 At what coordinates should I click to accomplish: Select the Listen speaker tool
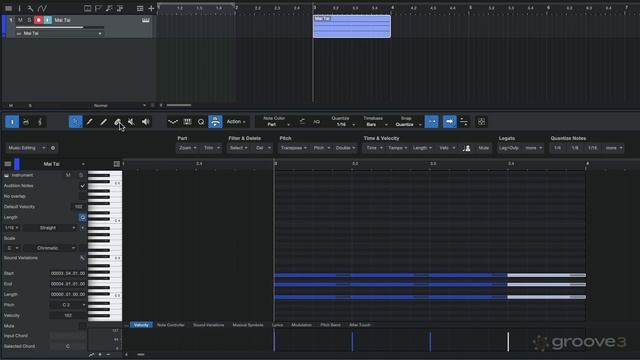(145, 122)
